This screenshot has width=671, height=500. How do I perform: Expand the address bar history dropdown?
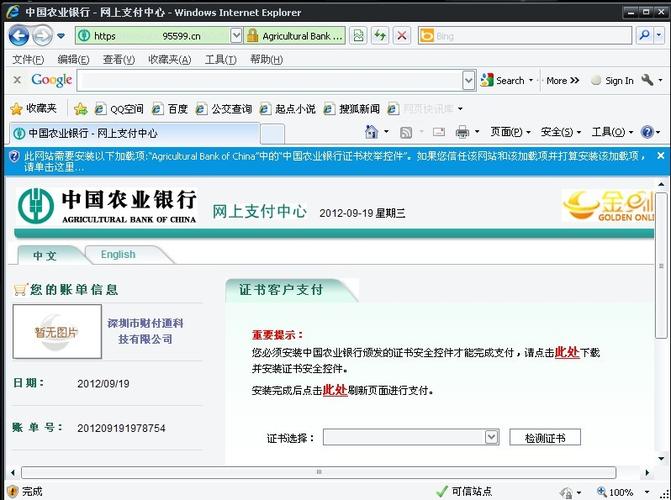click(236, 36)
